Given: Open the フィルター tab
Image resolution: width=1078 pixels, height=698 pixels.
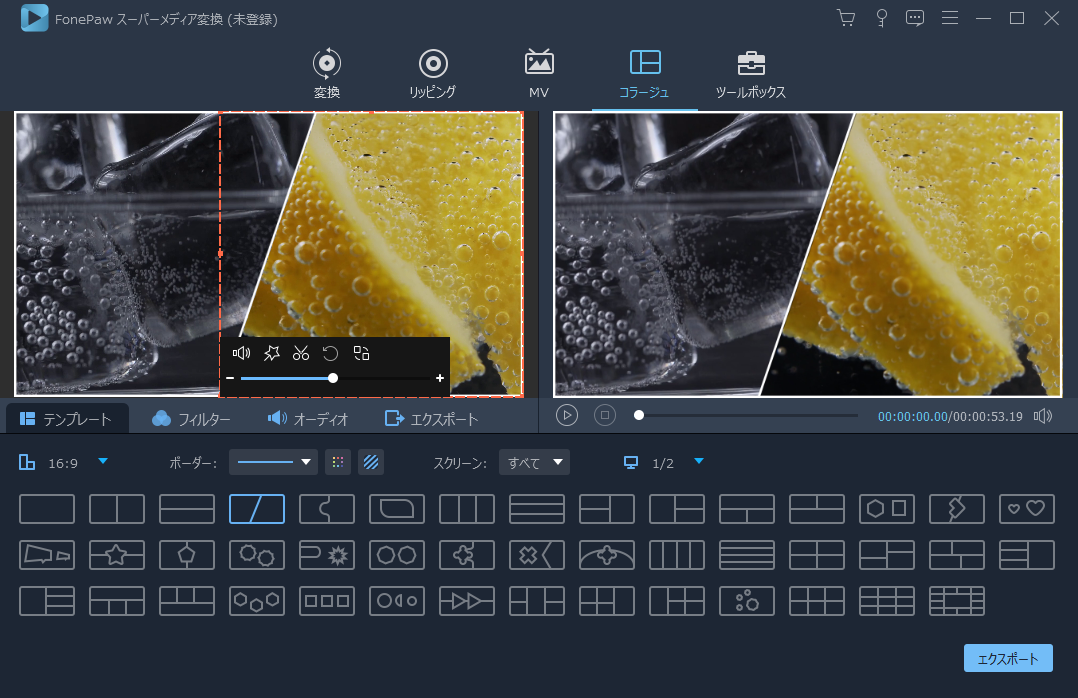Looking at the screenshot, I should pos(191,419).
